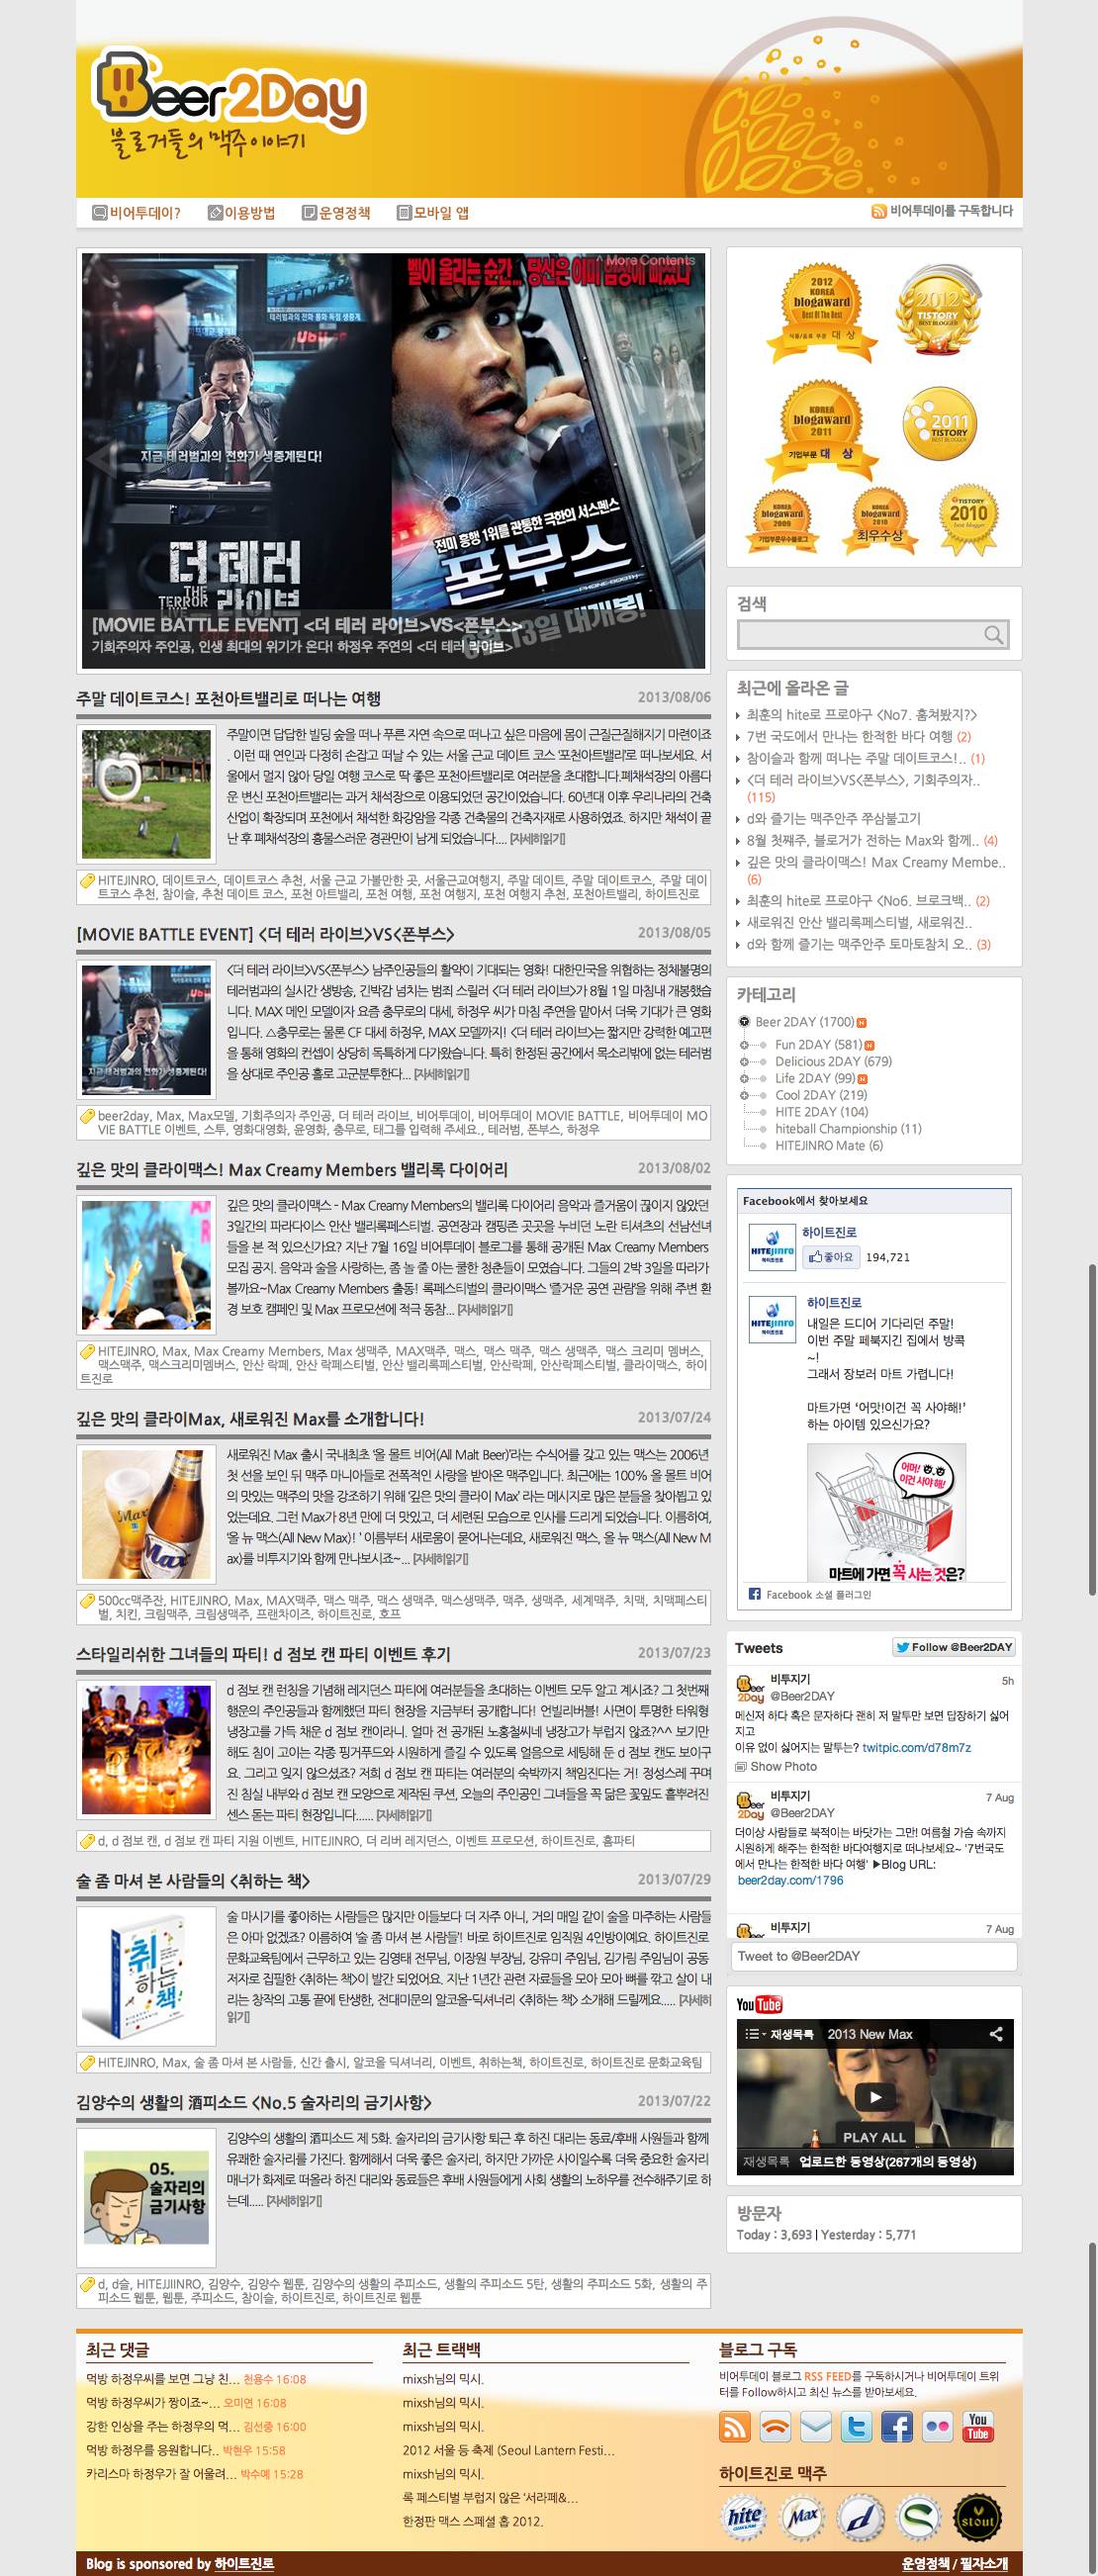The image size is (1098, 2576).
Task: Play the 2013 New Max video
Action: [875, 2097]
